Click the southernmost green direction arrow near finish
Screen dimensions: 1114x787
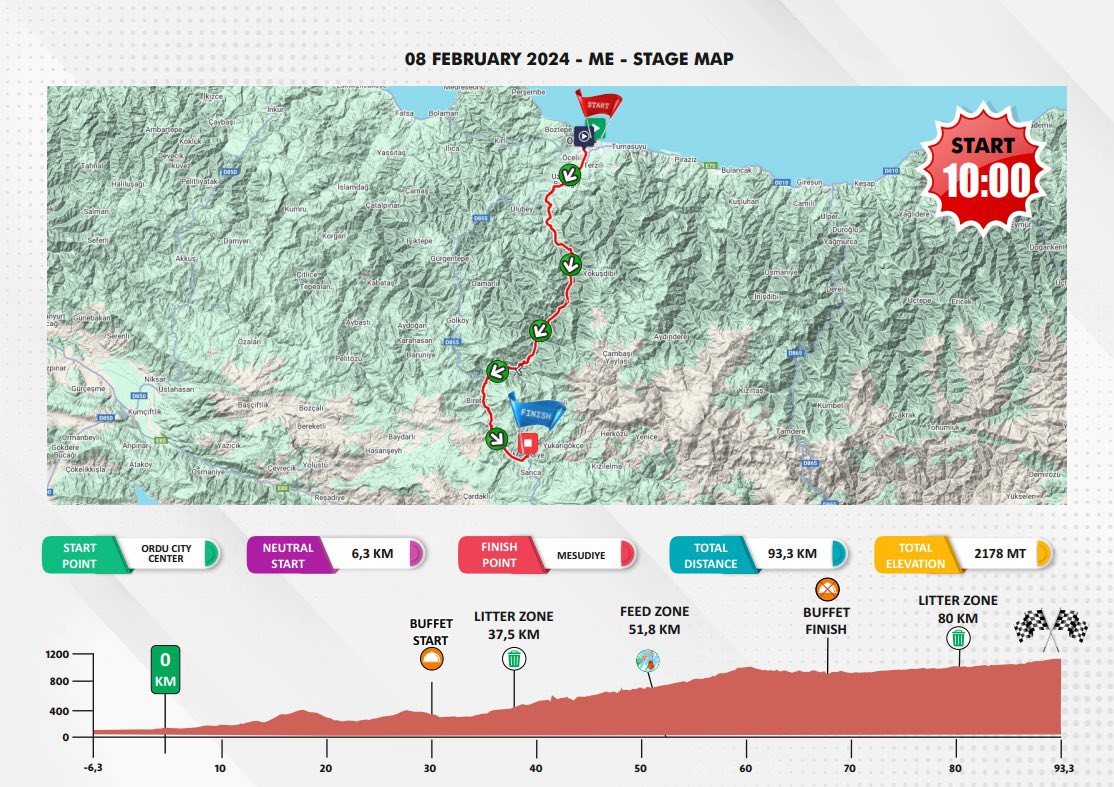coord(496,438)
